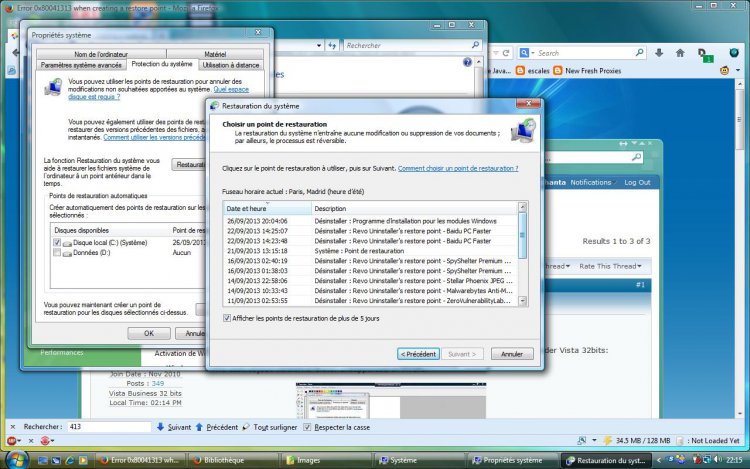Switch to Utilisation à distance tab

(x=231, y=65)
